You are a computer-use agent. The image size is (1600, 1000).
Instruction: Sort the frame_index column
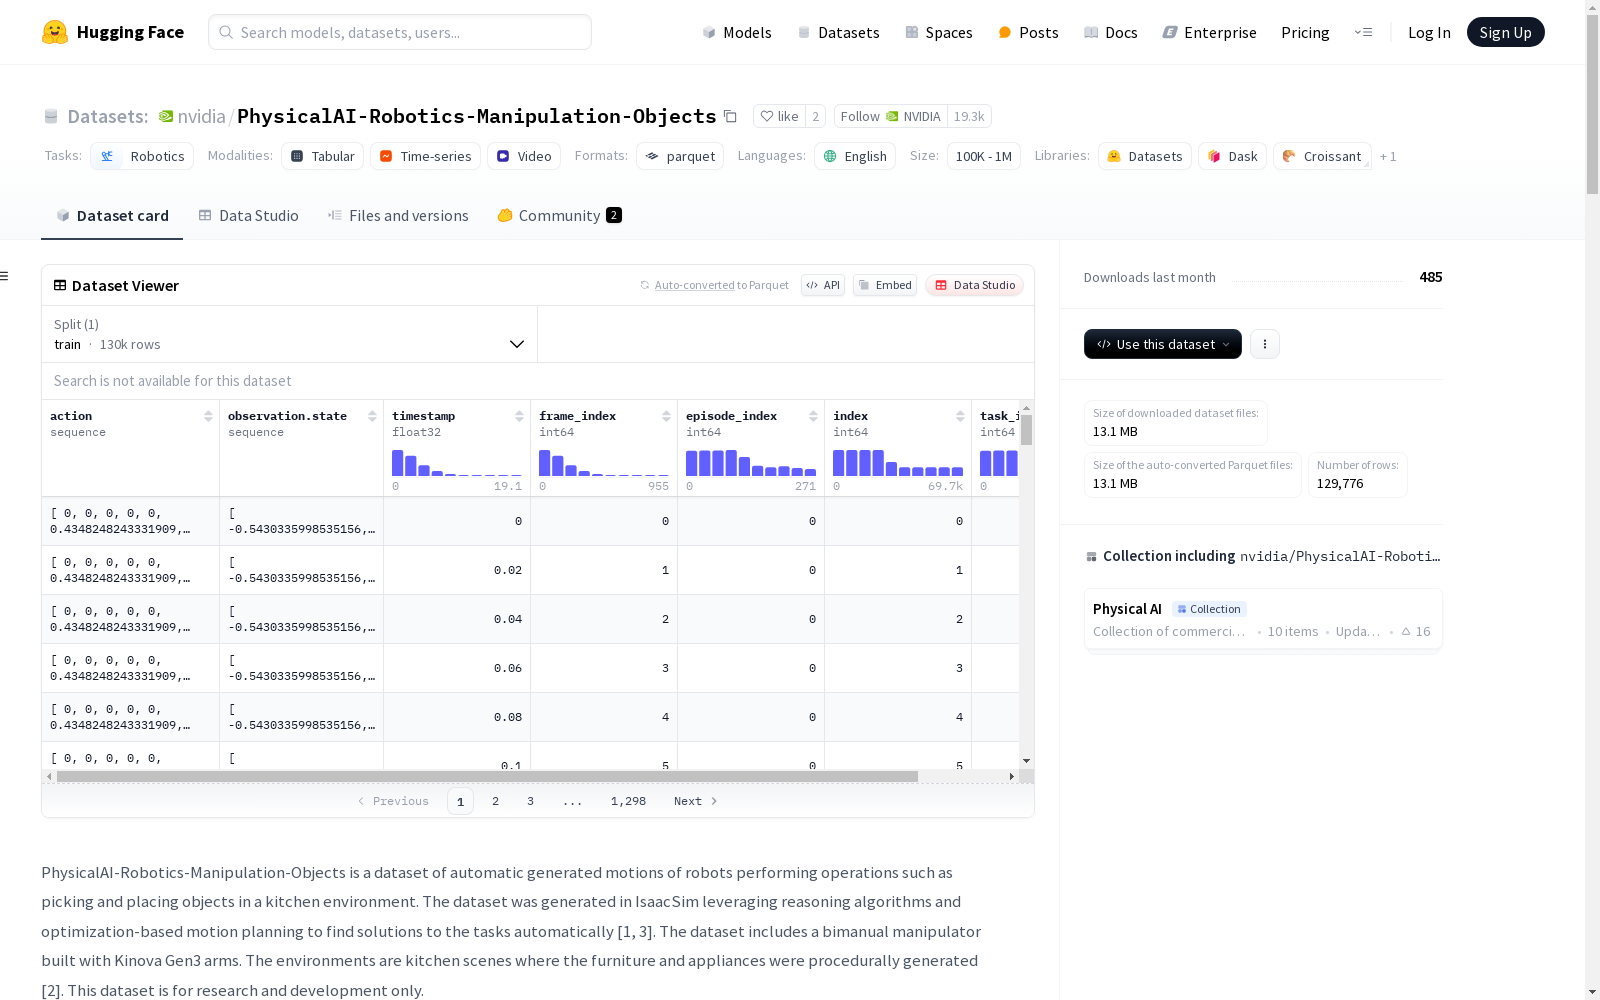[666, 416]
